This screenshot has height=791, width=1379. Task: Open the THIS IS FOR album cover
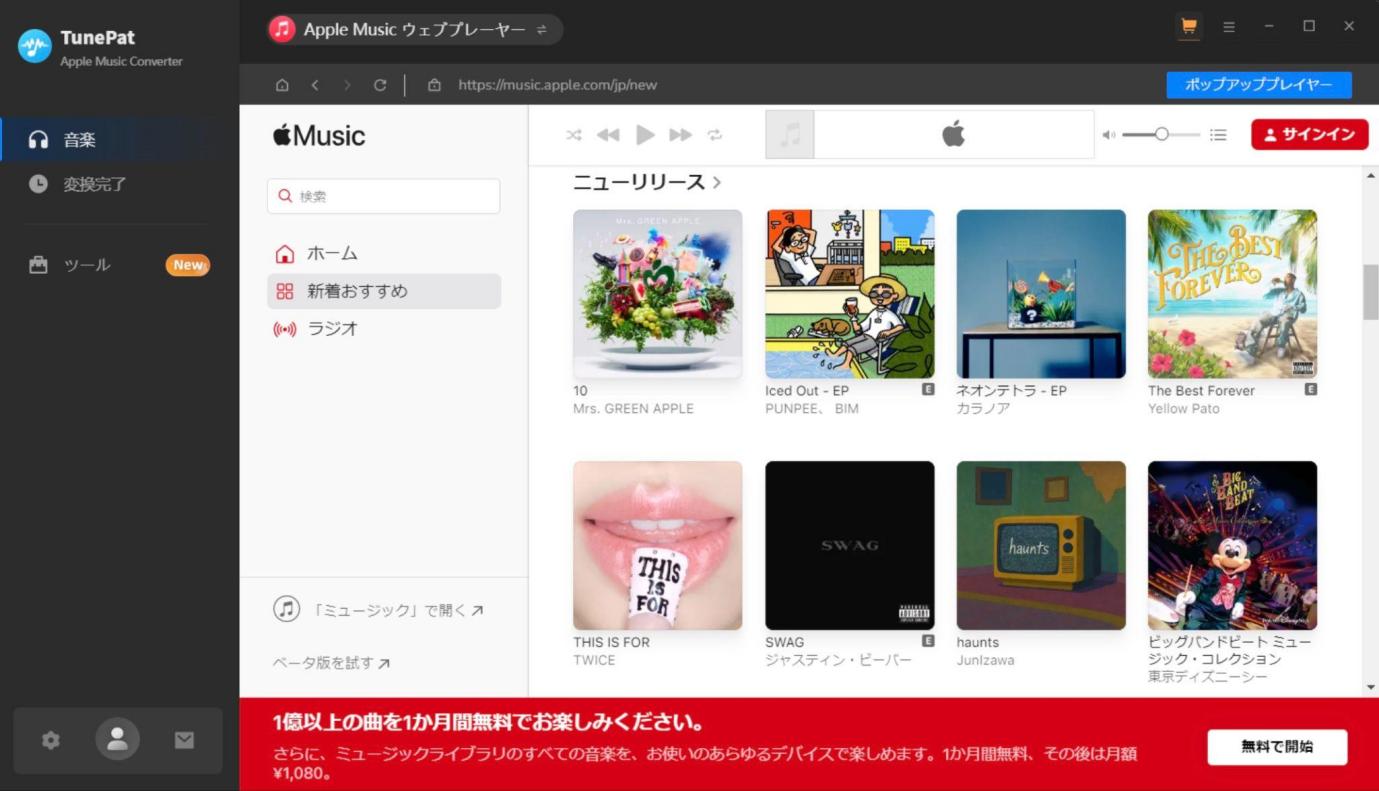coord(657,546)
